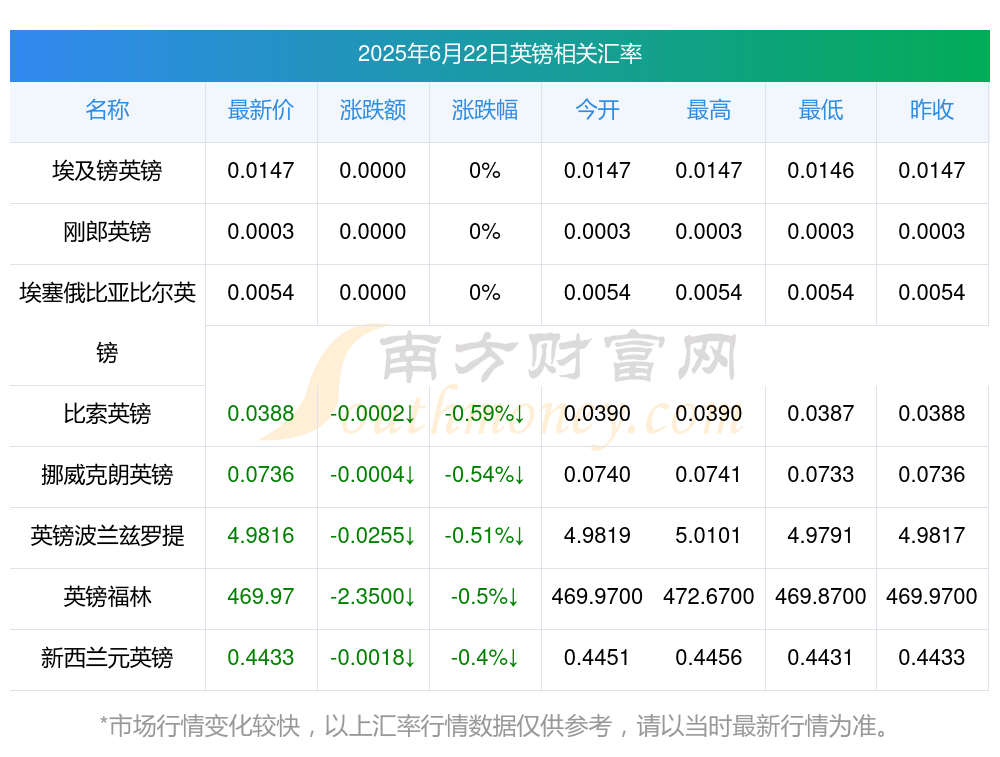Image resolution: width=1000 pixels, height=757 pixels.
Task: Click 比索英镑 lowest price 0.0387
Action: click(821, 414)
